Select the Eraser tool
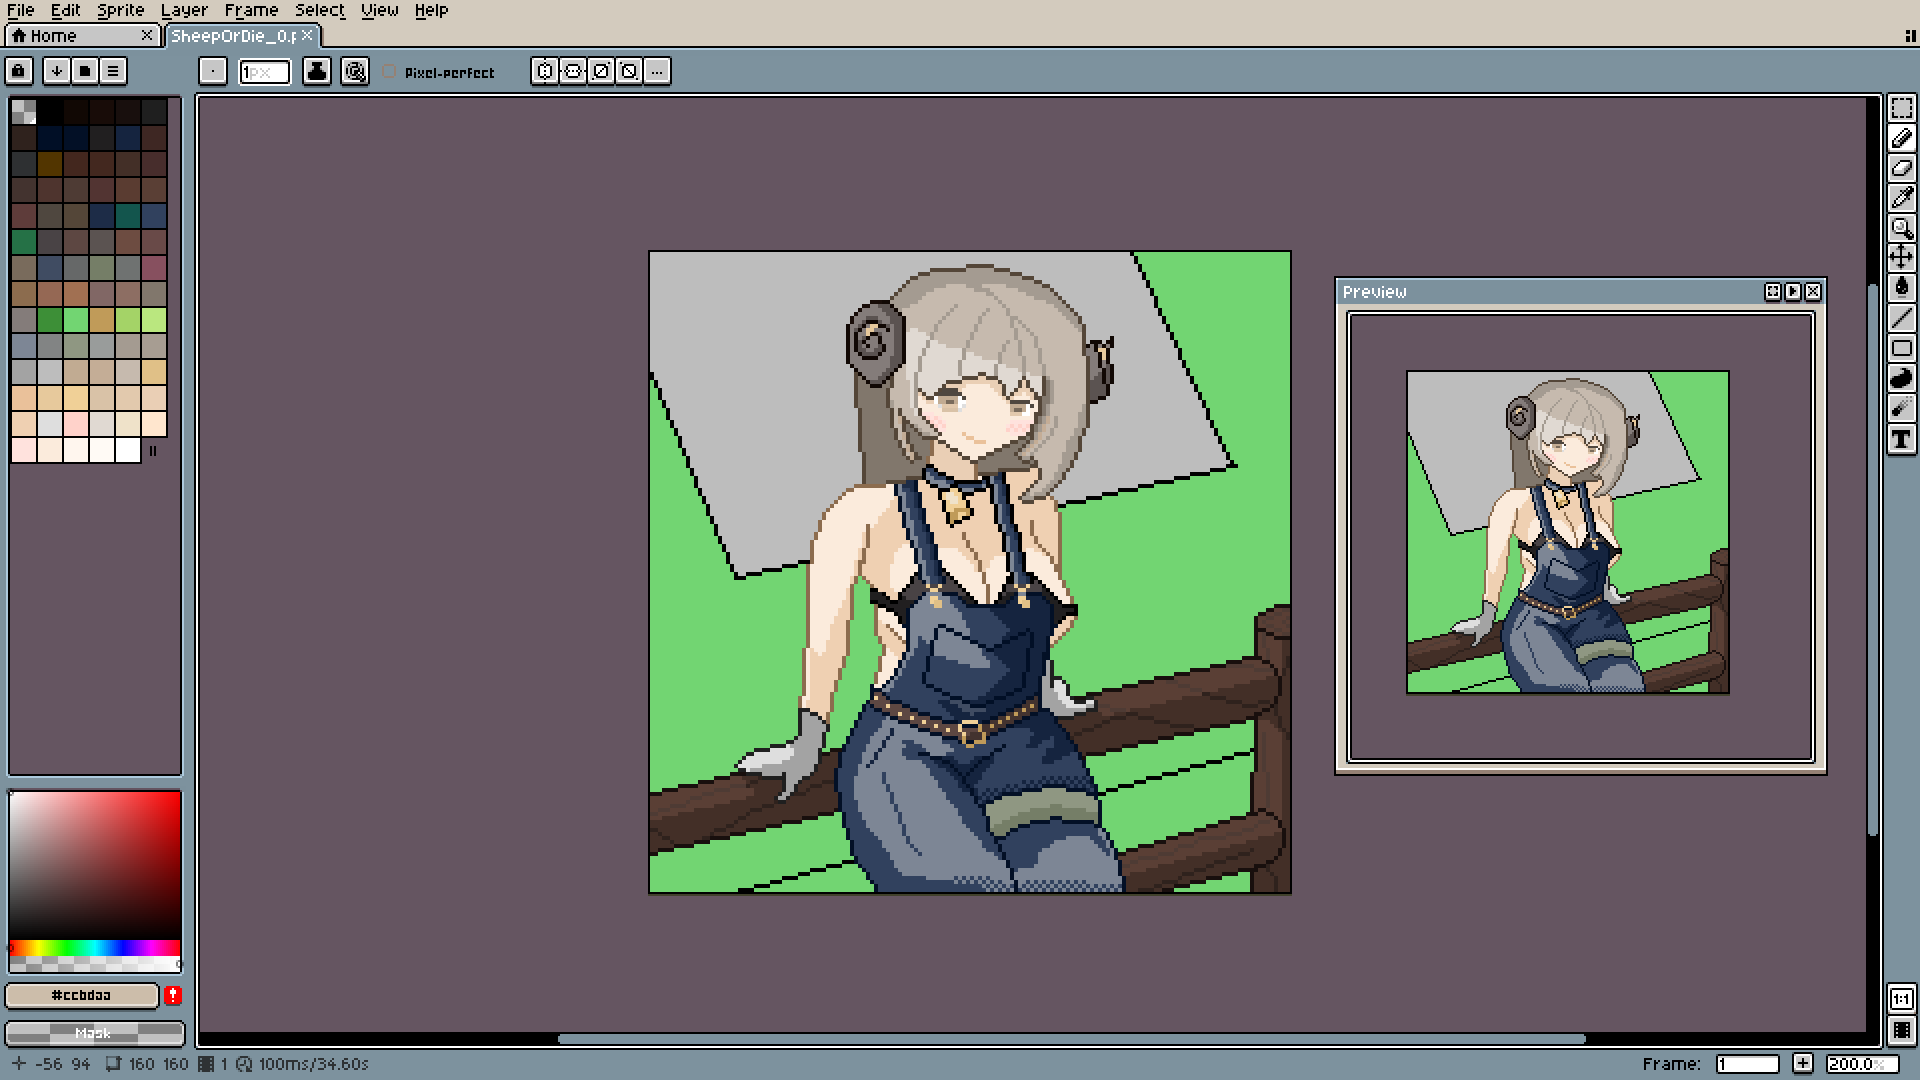This screenshot has width=1920, height=1080. (1901, 168)
